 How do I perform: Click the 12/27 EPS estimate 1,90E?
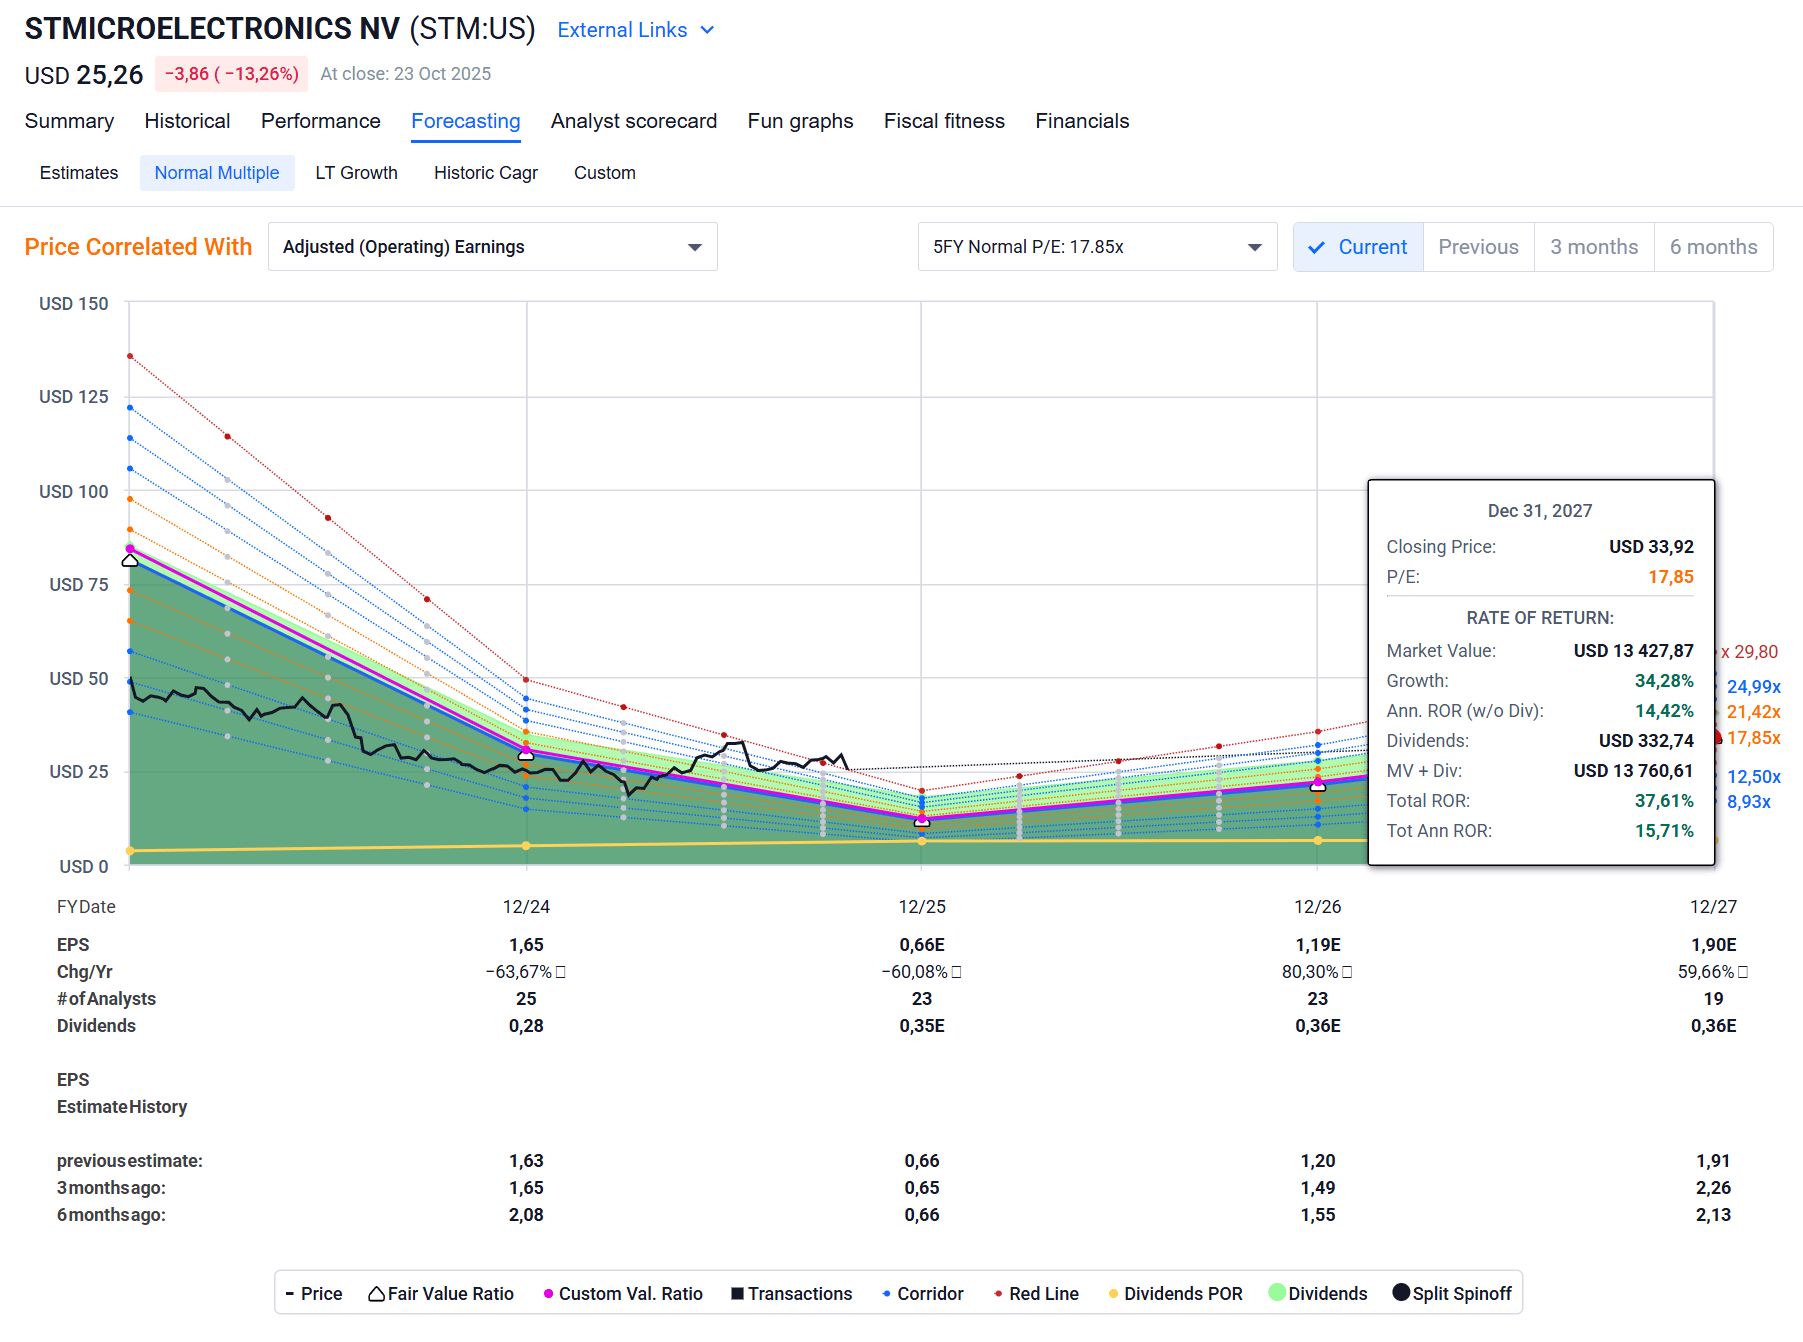1714,945
